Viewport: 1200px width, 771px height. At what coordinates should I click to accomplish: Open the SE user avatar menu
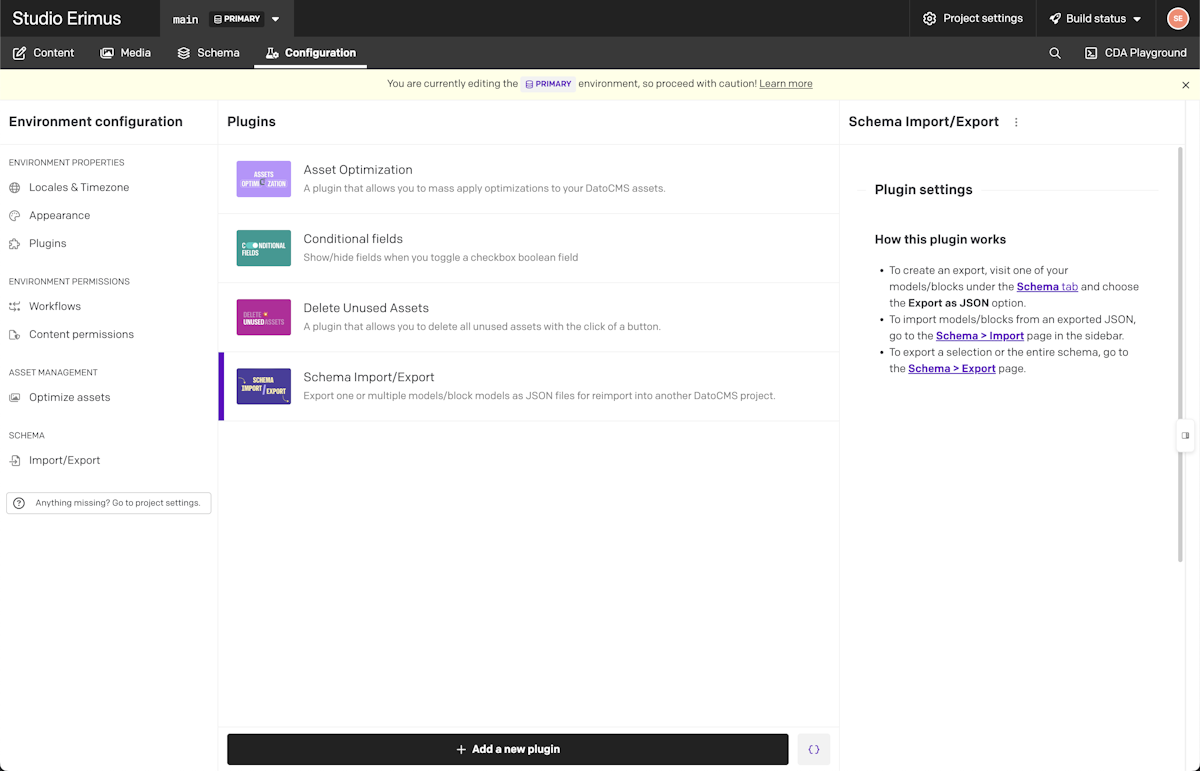[1177, 18]
